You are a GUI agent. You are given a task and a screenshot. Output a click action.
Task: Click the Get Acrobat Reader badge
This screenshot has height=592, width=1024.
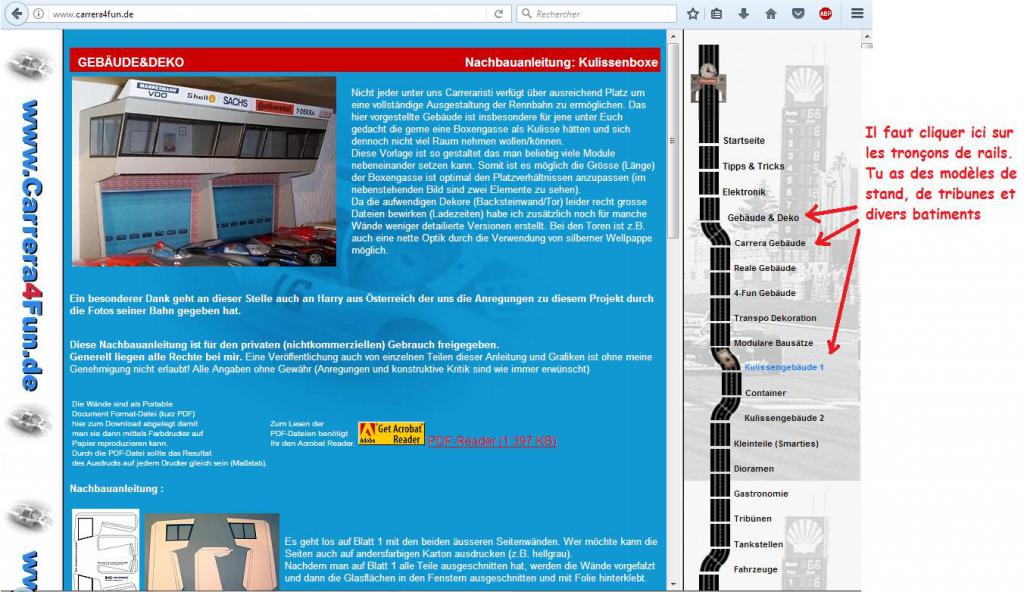[x=391, y=433]
